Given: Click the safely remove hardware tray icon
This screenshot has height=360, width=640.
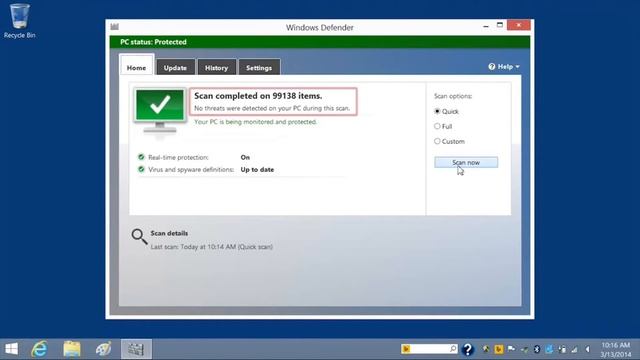Looking at the screenshot, I should click(x=524, y=350).
